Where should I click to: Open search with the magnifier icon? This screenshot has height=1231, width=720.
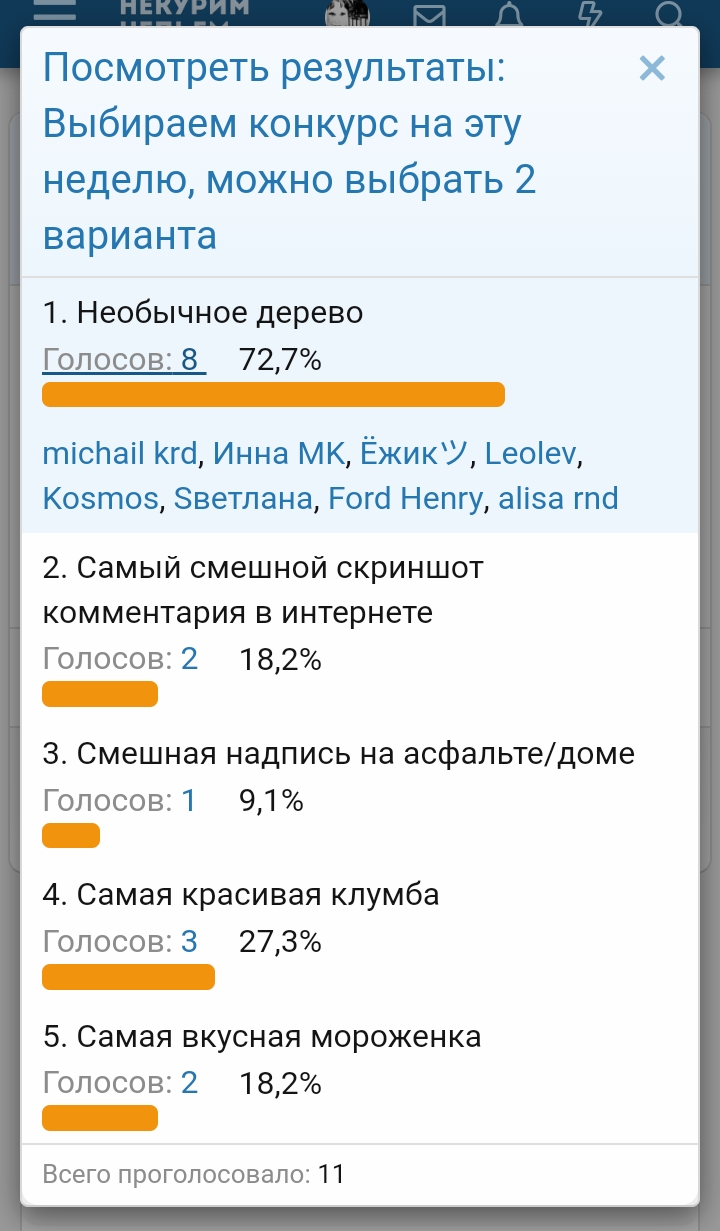click(668, 13)
